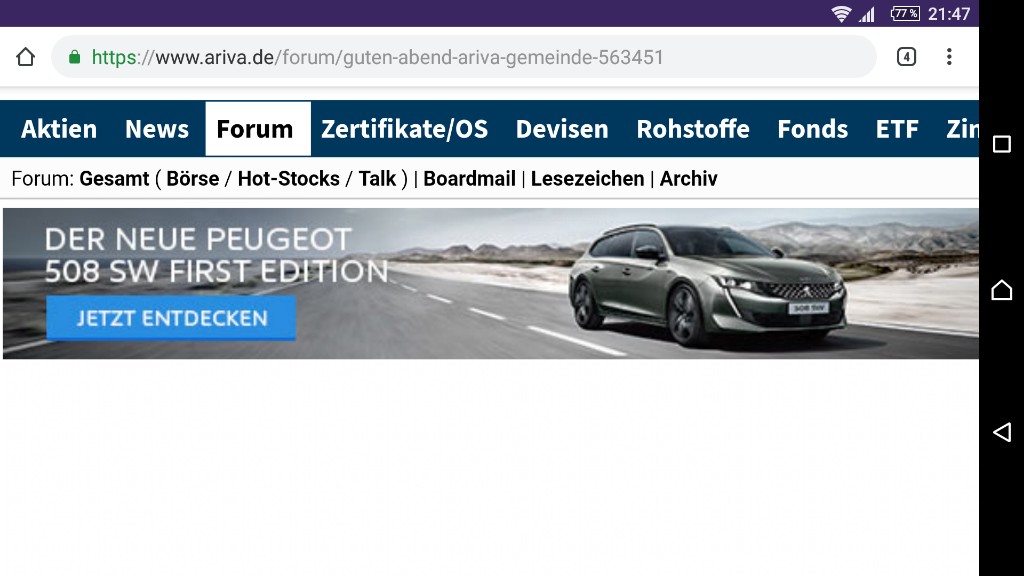Tap the Chrome home icon

(25, 57)
